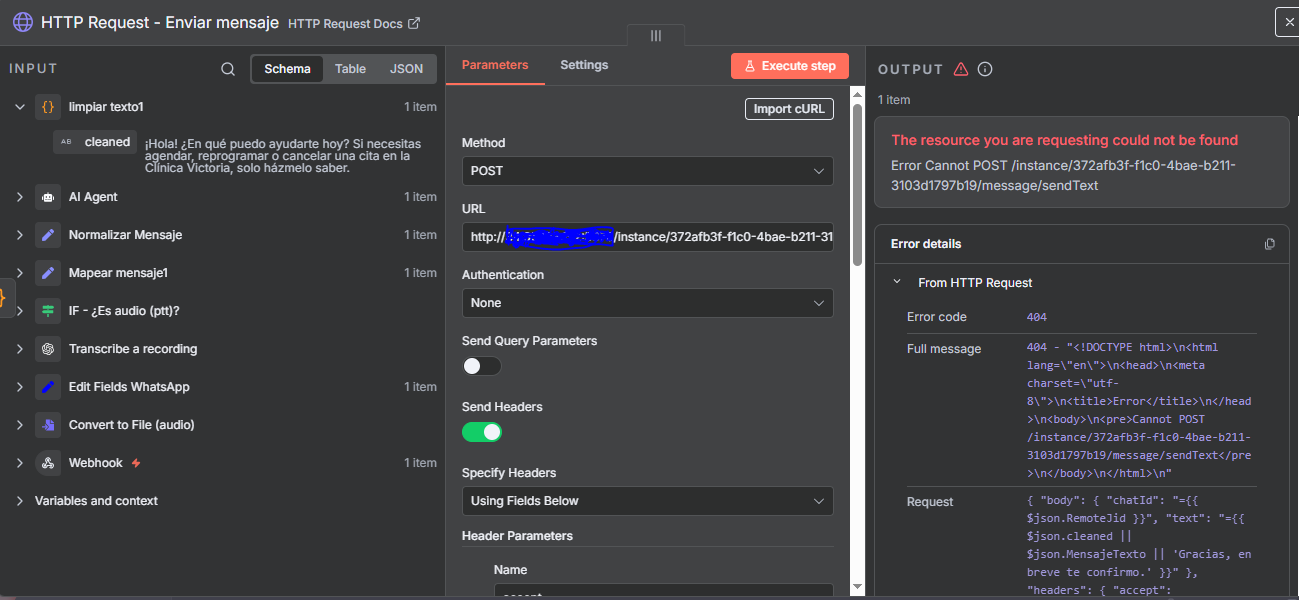The width and height of the screenshot is (1299, 600).
Task: Enable the Send Query Parameters toggle
Action: pos(481,366)
